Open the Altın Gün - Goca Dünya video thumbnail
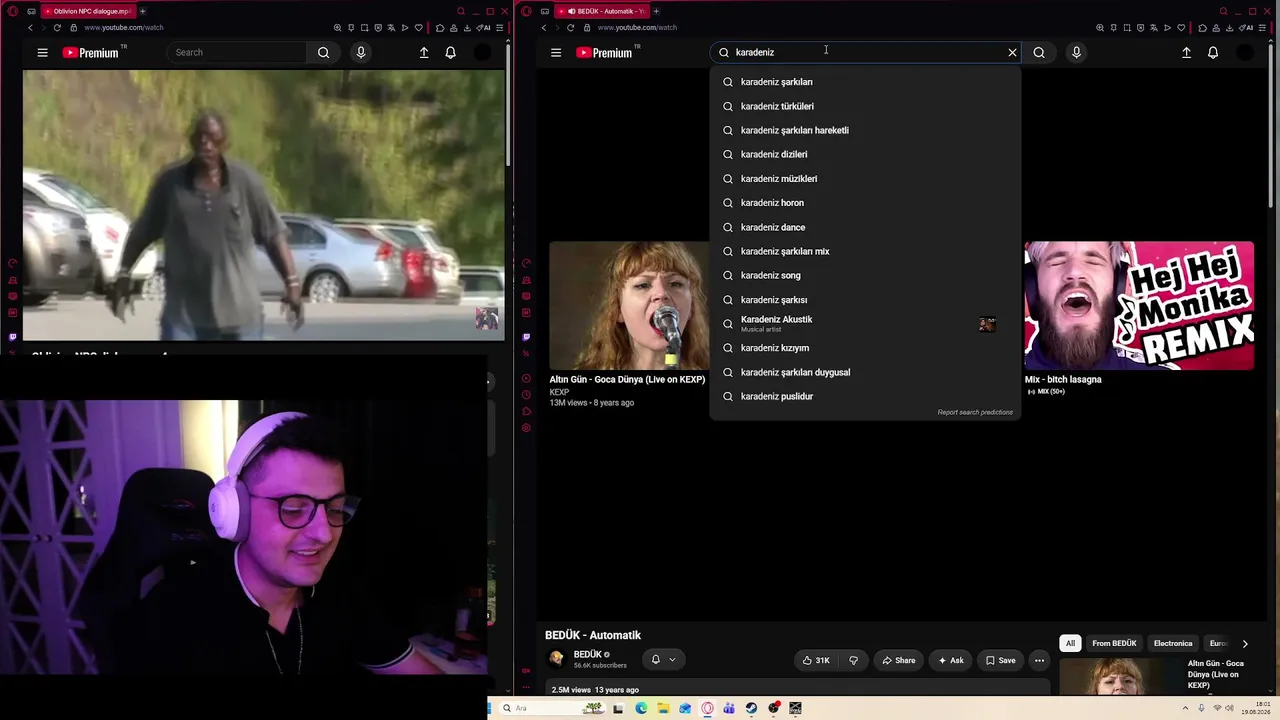The image size is (1280, 720). (x=629, y=305)
